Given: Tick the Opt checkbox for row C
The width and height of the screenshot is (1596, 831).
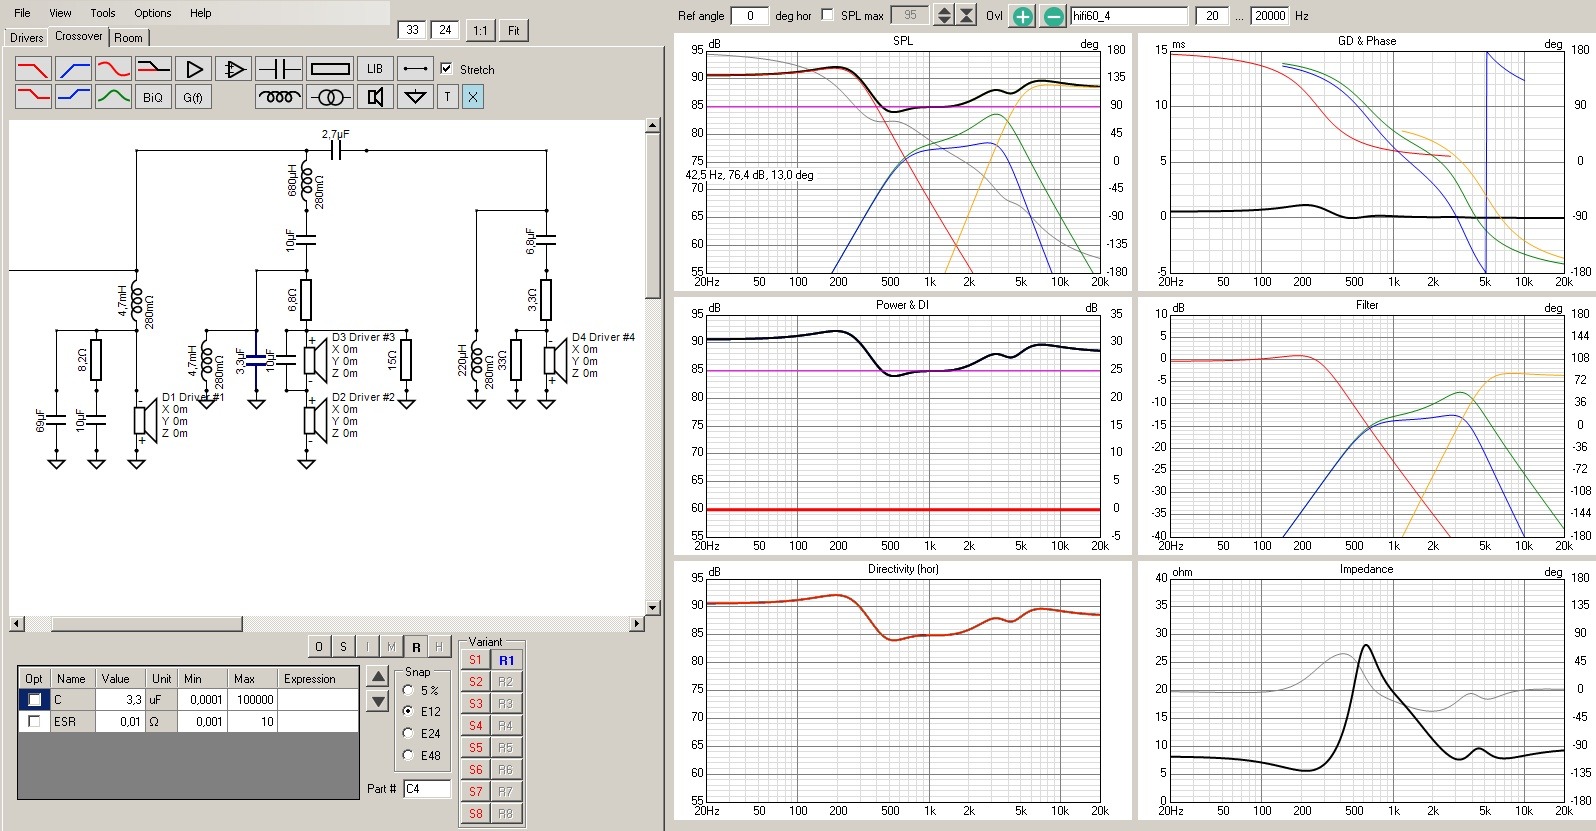Looking at the screenshot, I should click(x=35, y=700).
